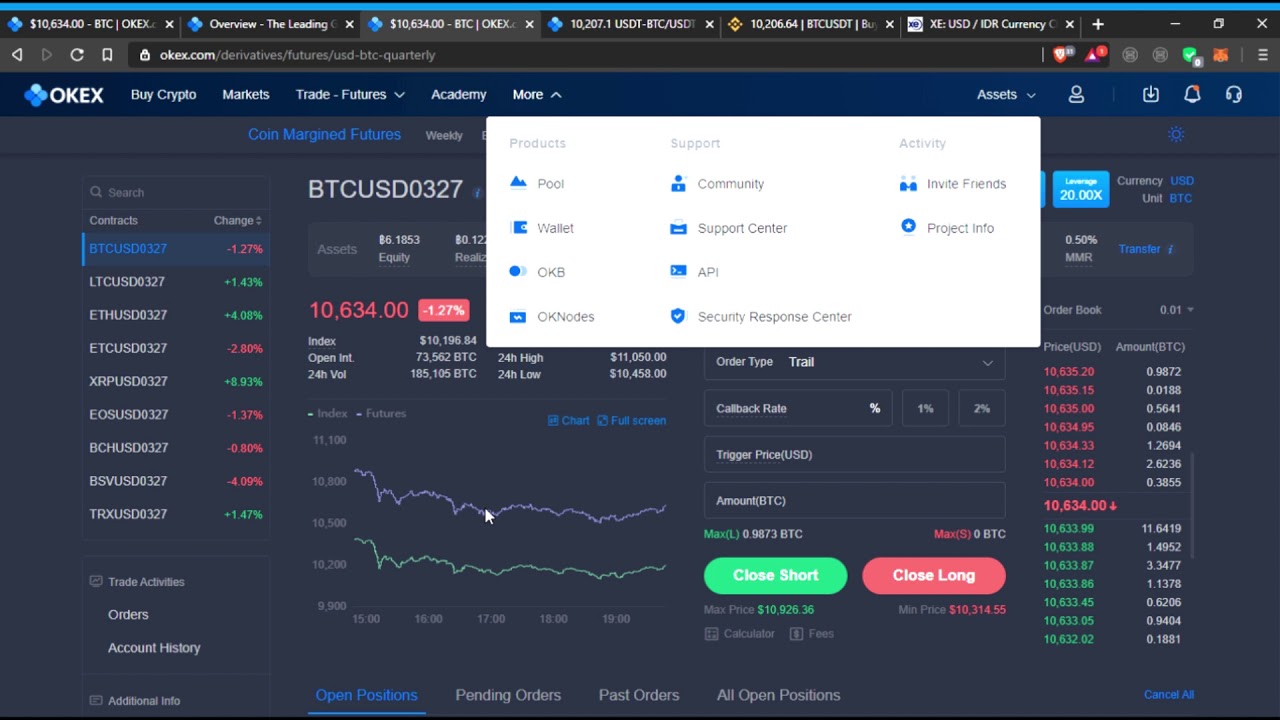Select EOSUSD0327 contract
1280x720 pixels.
pyautogui.click(x=175, y=414)
